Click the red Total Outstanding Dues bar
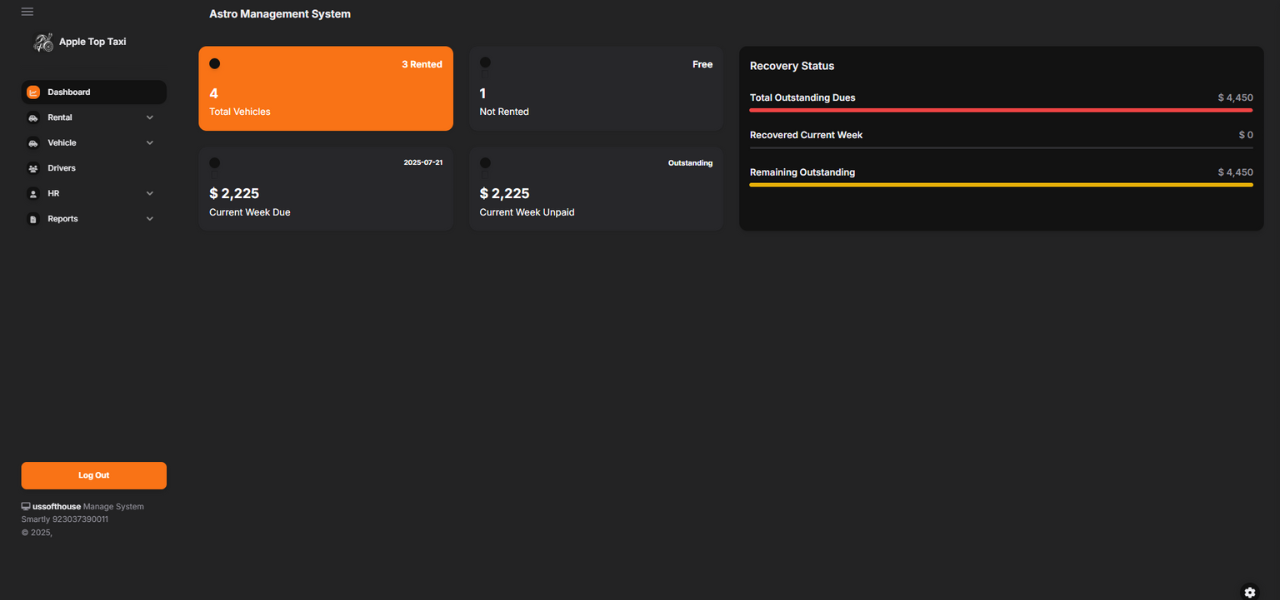This screenshot has height=600, width=1280. (1001, 110)
